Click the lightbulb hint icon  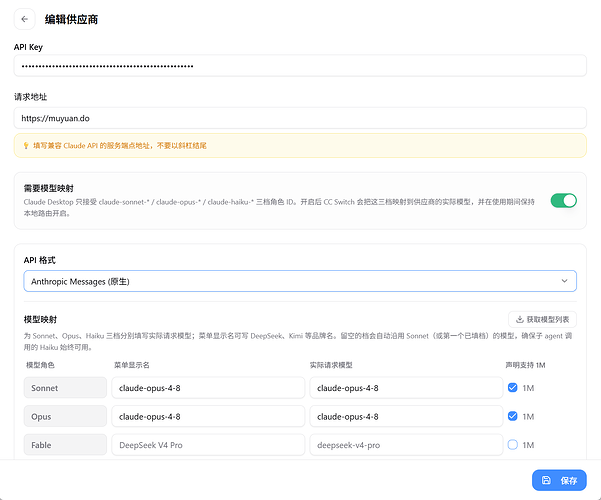pos(26,146)
